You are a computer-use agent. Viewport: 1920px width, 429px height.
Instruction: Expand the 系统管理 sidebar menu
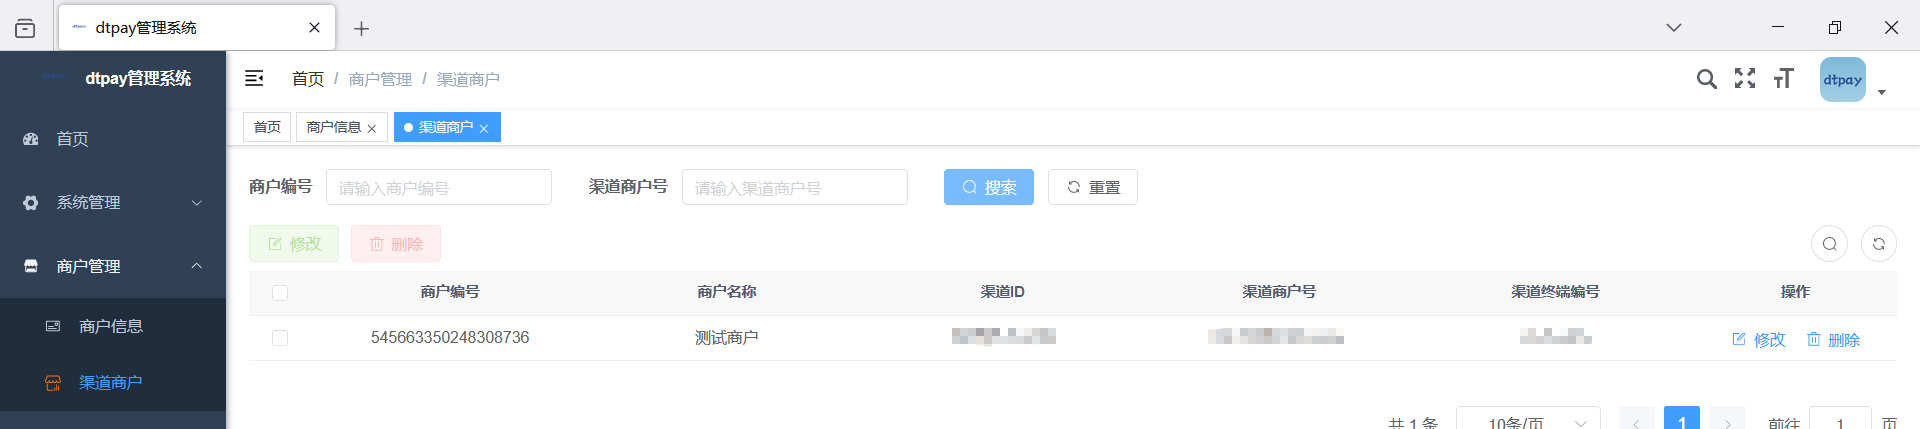tap(113, 202)
